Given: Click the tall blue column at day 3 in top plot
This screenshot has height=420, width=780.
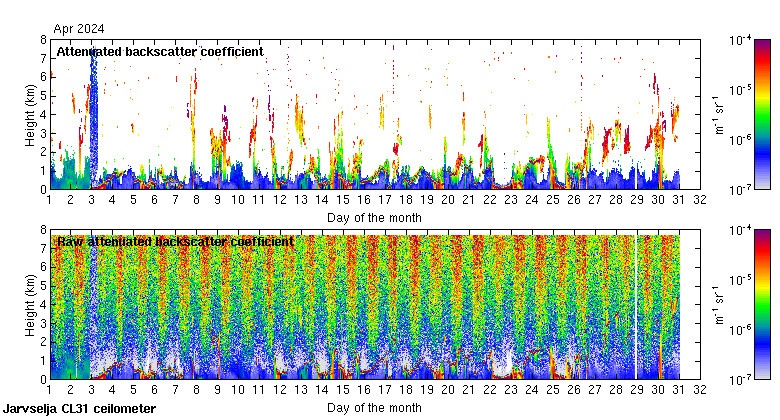Looking at the screenshot, I should tap(93, 110).
